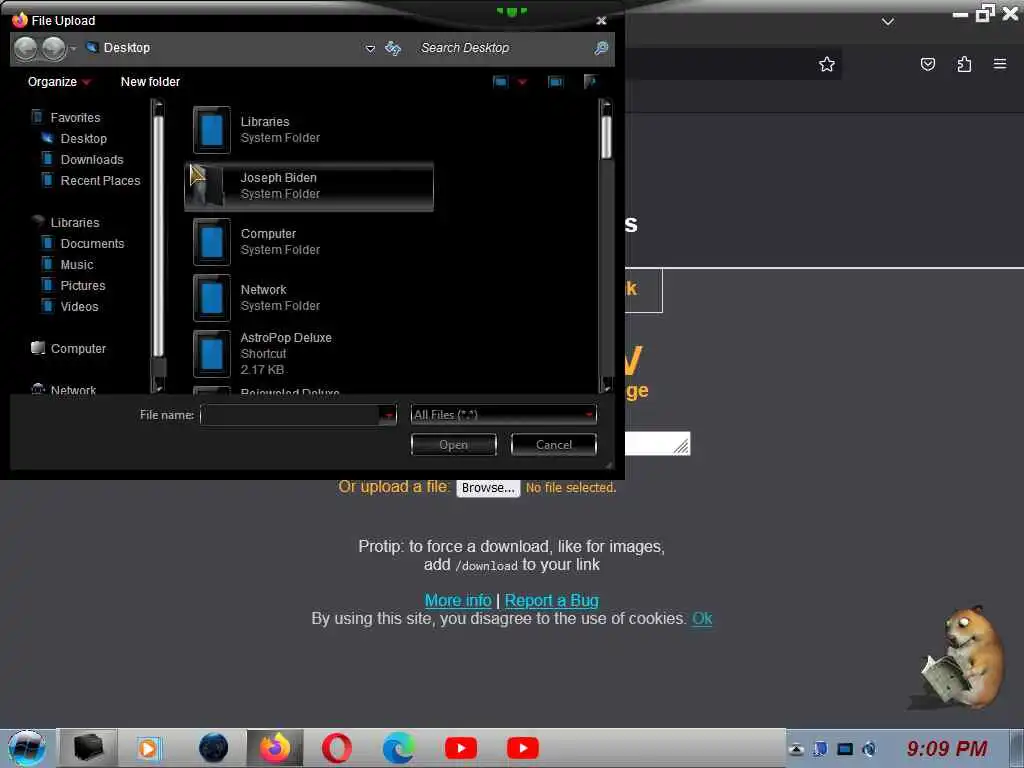This screenshot has height=768, width=1024.
Task: Show the preview pane
Action: 555,82
